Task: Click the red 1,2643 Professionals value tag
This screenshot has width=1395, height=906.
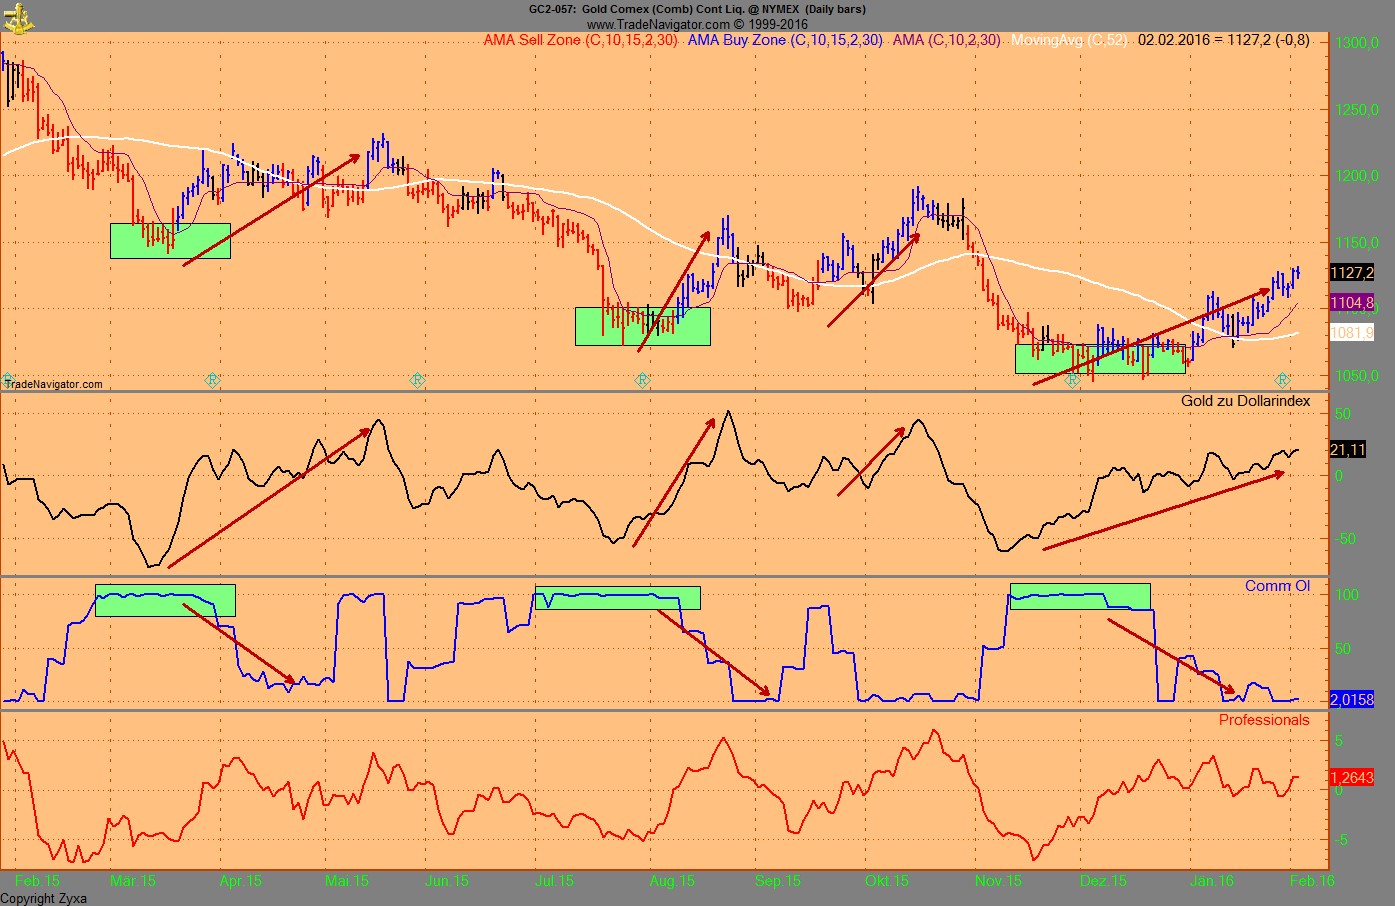Action: click(x=1351, y=777)
